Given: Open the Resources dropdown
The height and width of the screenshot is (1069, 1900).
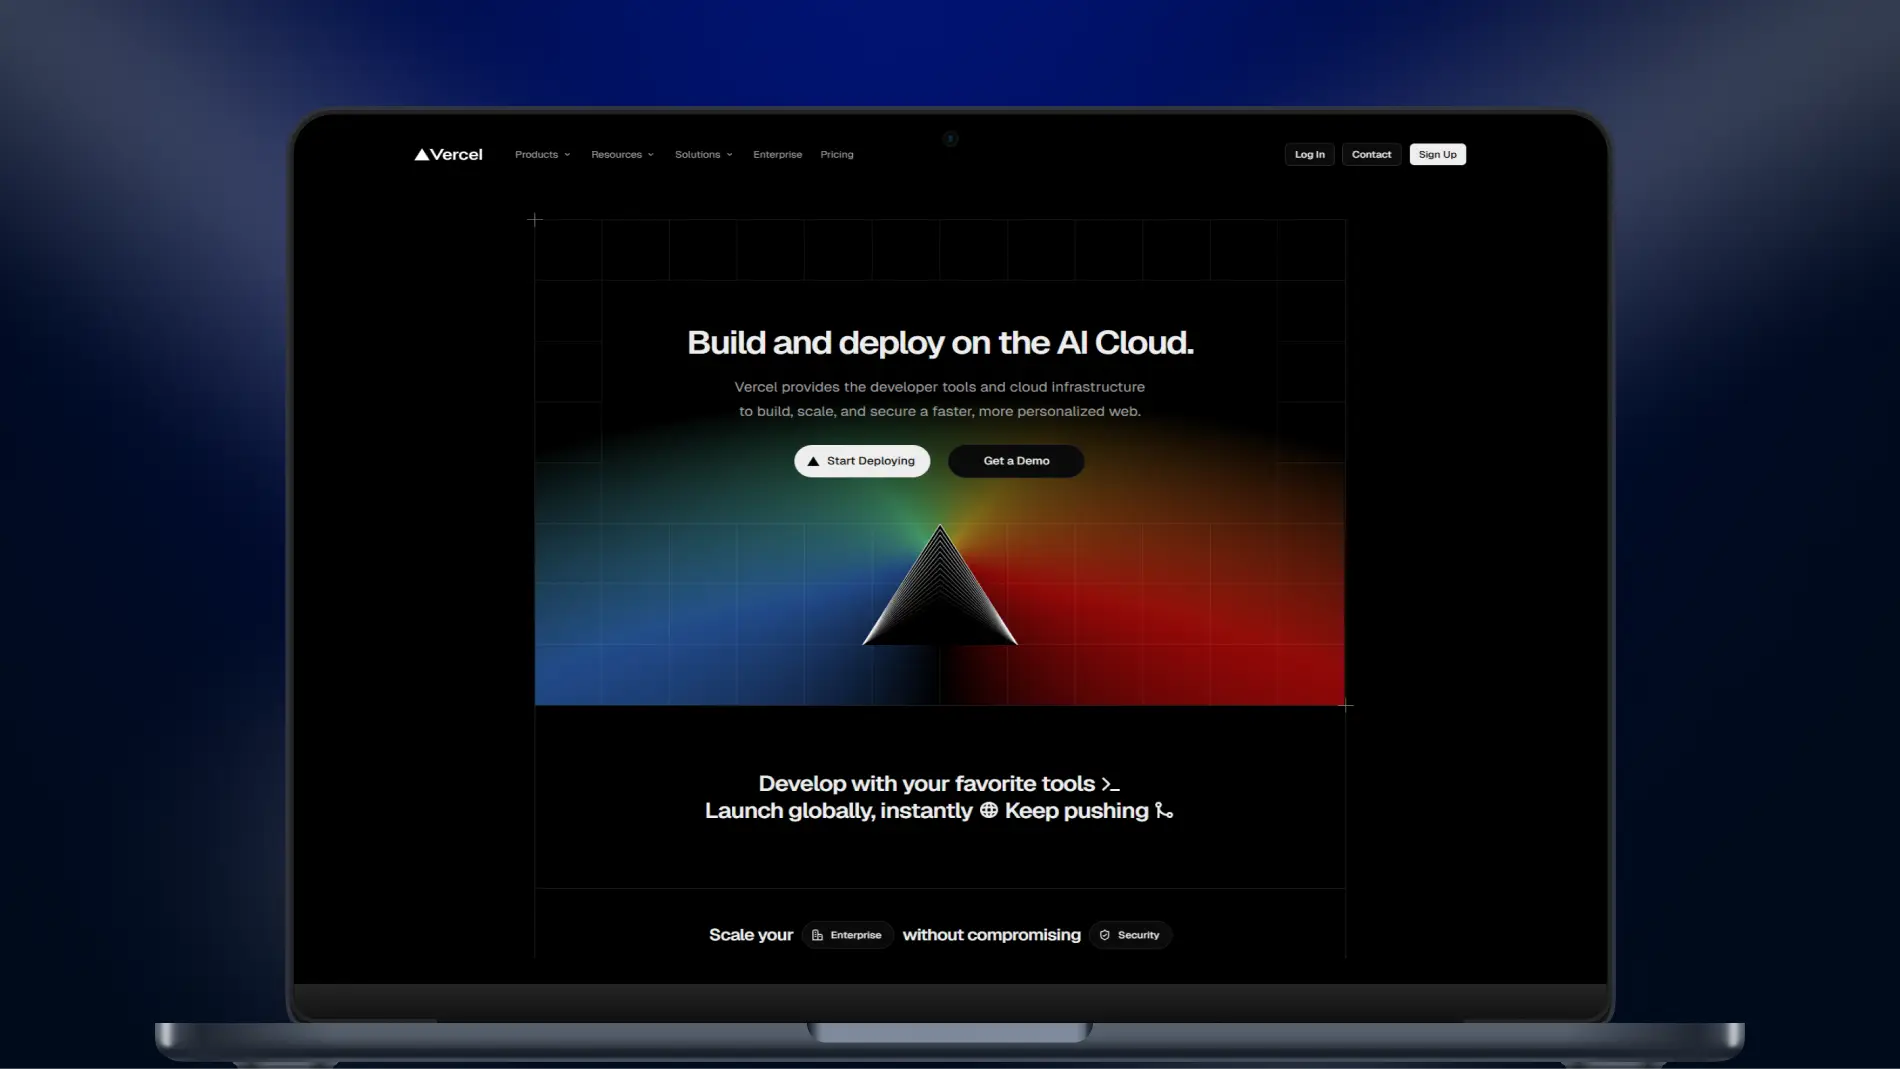Looking at the screenshot, I should pos(622,155).
